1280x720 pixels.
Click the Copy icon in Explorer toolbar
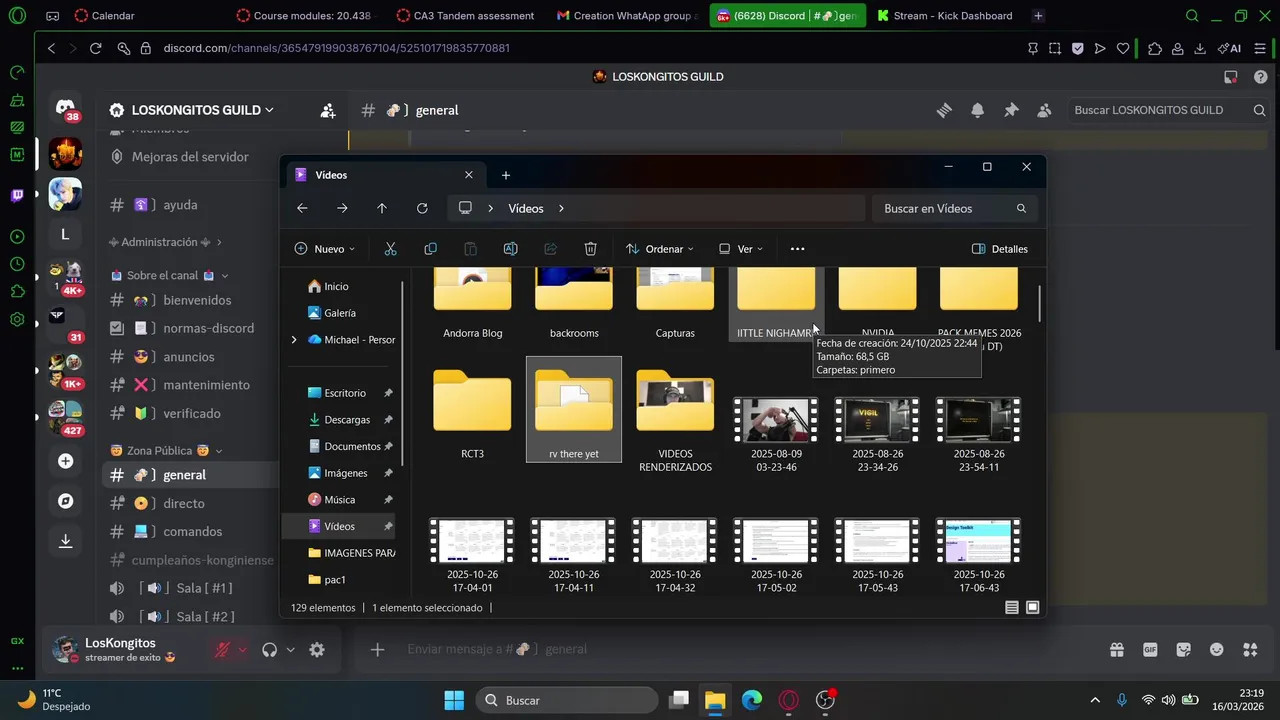click(x=430, y=249)
